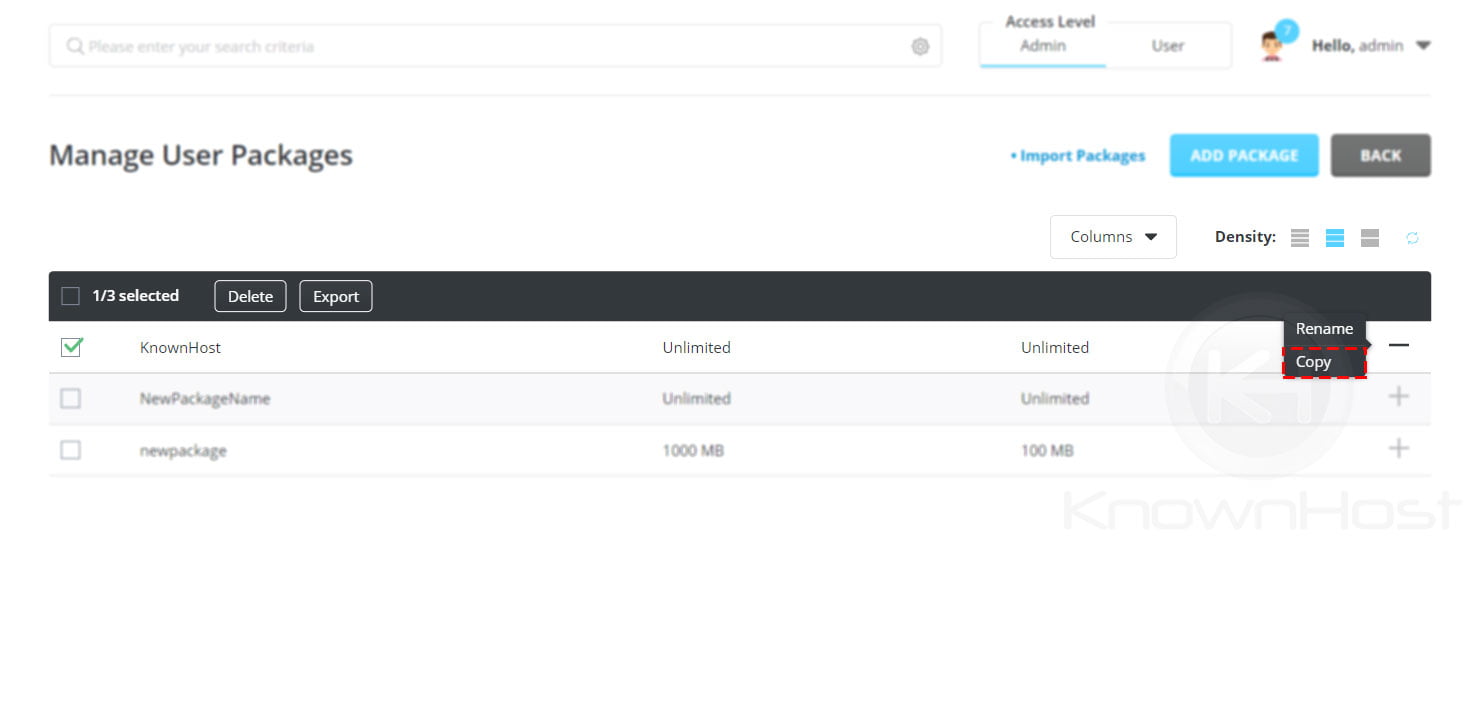Image resolution: width=1475 pixels, height=704 pixels.
Task: Collapse the KnownHost row minus icon
Action: pos(1399,346)
